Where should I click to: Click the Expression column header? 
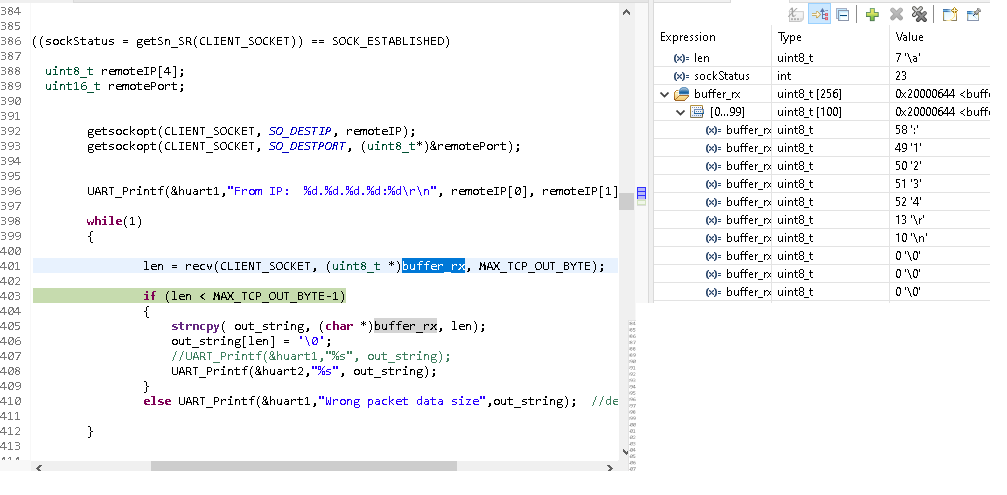coord(687,37)
